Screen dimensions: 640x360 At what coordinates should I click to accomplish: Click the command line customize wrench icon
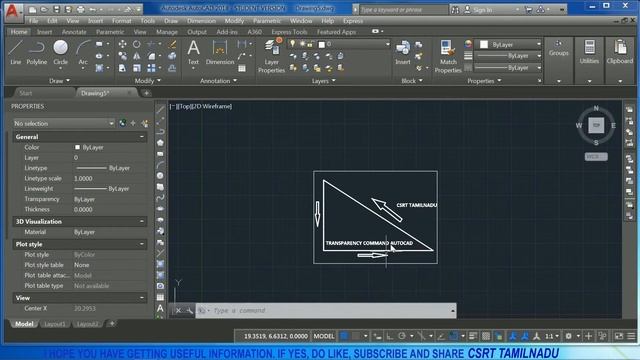click(x=189, y=311)
